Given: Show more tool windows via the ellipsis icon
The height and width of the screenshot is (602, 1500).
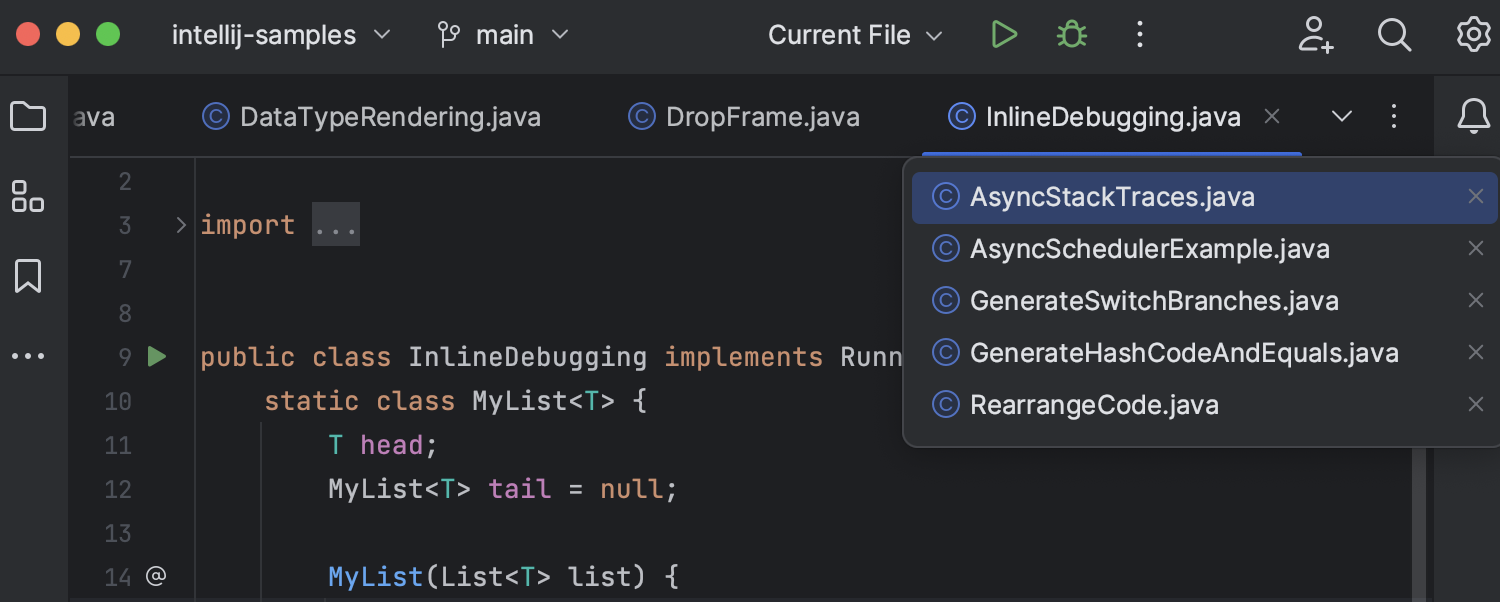Looking at the screenshot, I should [x=28, y=356].
